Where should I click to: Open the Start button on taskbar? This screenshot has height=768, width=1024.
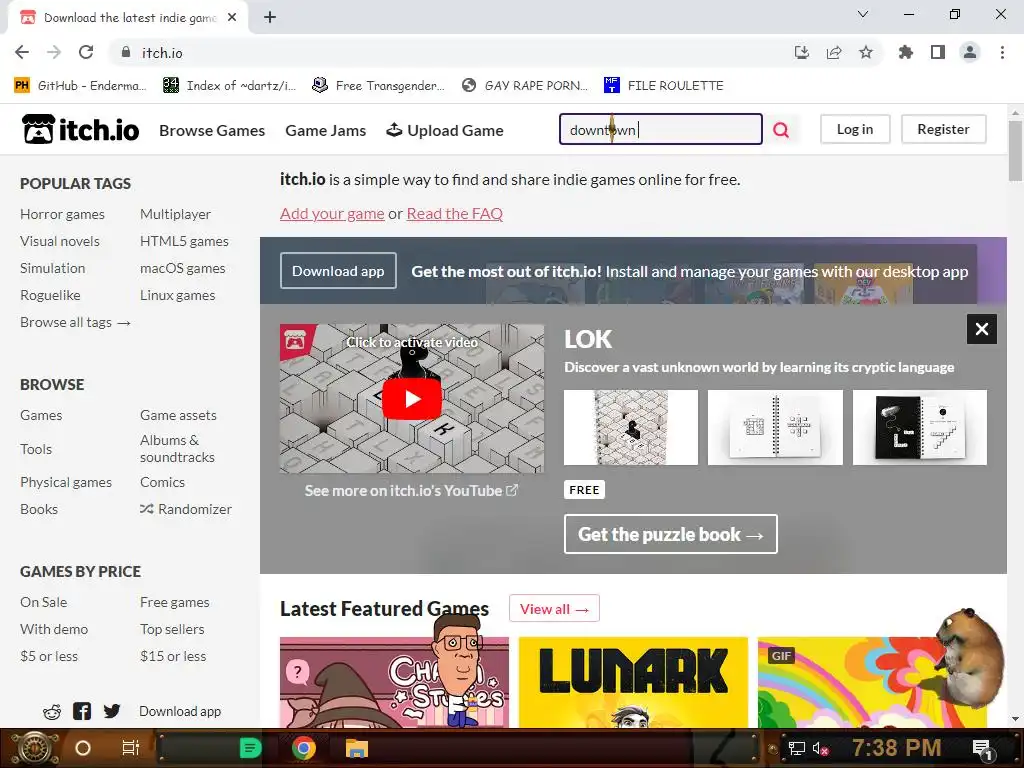coord(35,748)
